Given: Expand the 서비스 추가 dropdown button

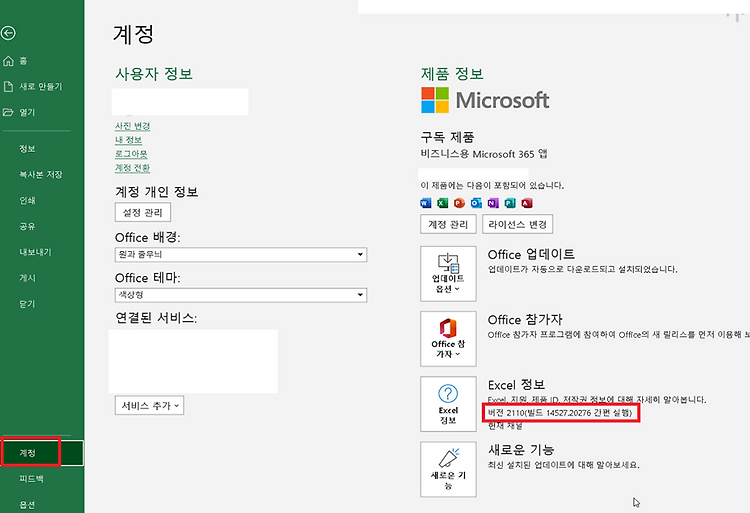Looking at the screenshot, I should [149, 405].
